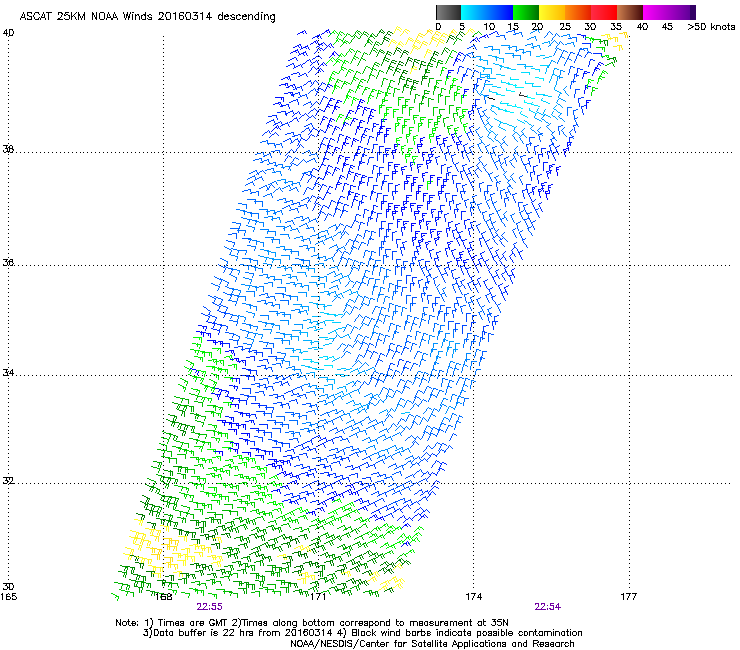
Task: Click the green 15-20 knots color swatch
Action: pyautogui.click(x=526, y=12)
